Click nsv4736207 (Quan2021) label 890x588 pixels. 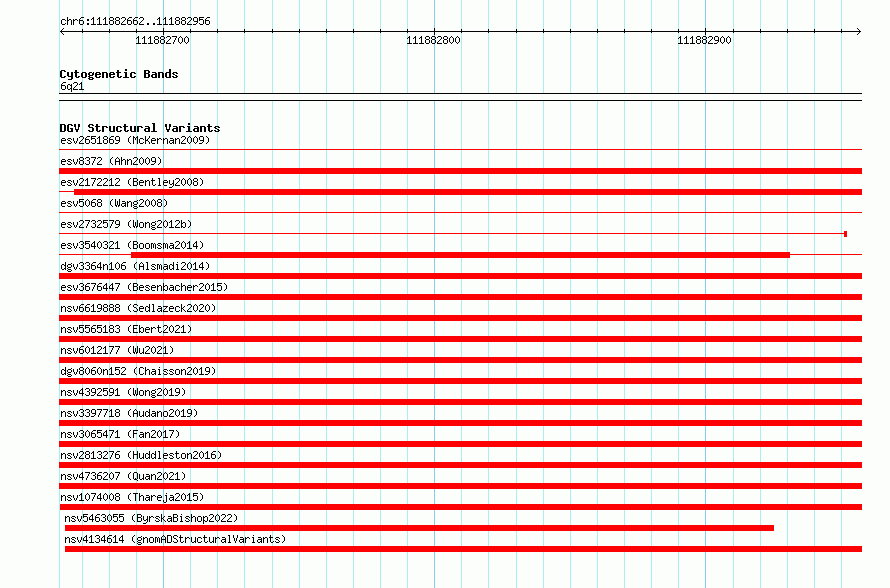pyautogui.click(x=123, y=476)
